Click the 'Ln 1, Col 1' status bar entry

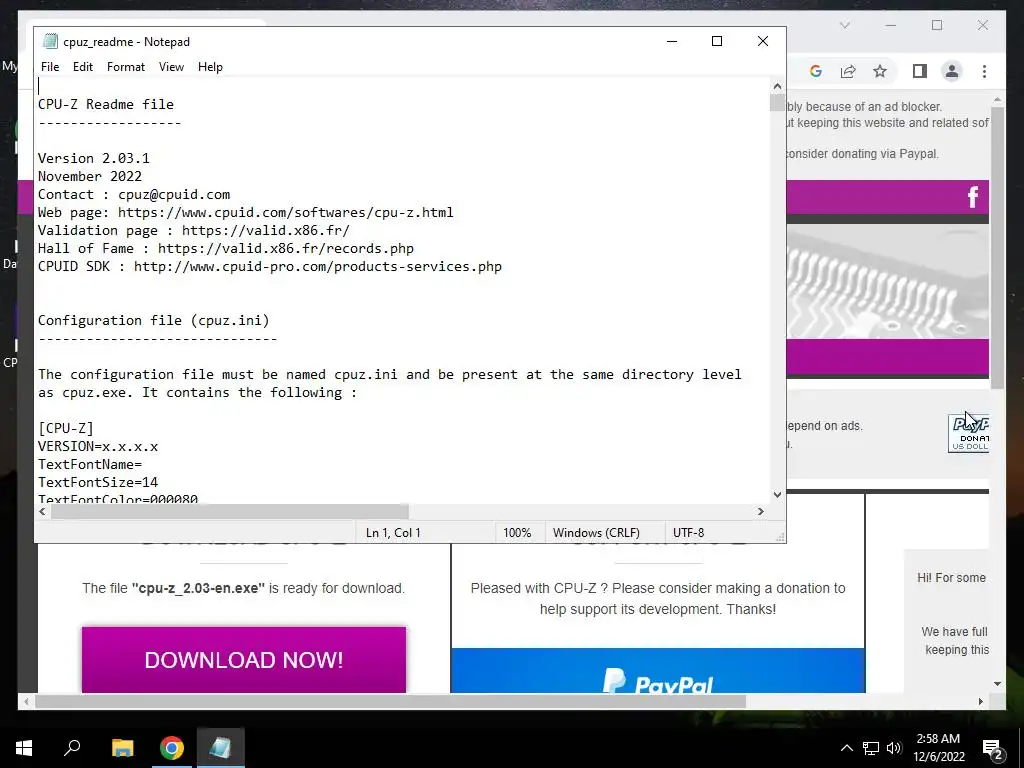coord(392,533)
